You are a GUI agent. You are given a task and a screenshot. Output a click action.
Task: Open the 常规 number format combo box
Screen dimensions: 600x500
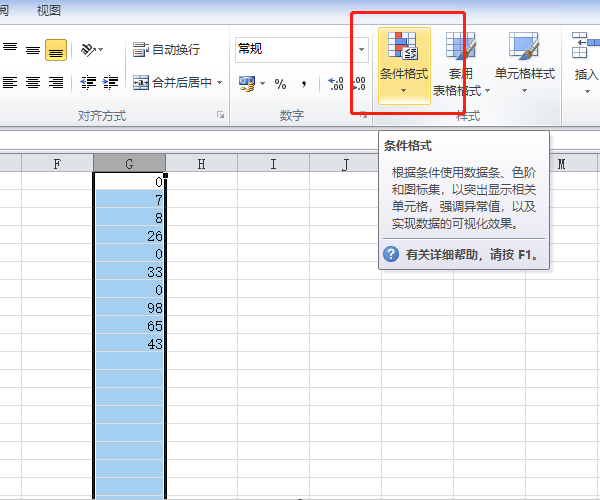coord(302,49)
